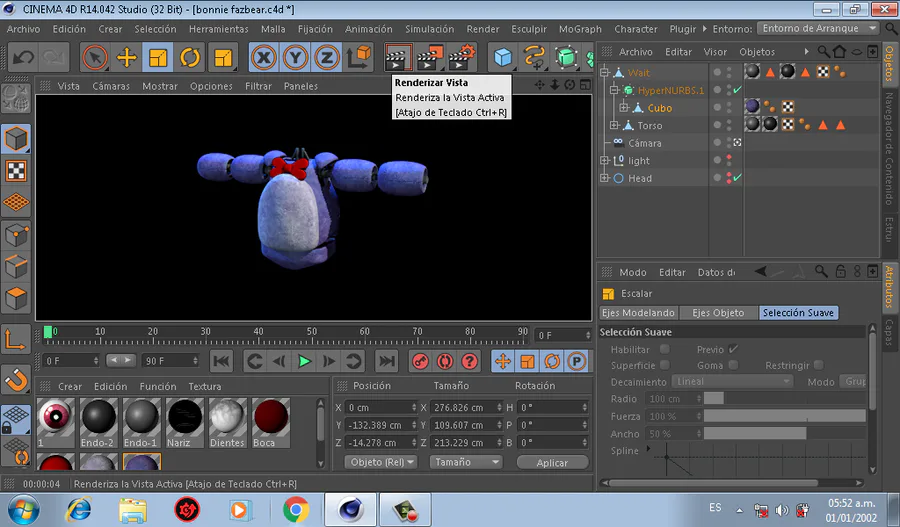Click the axis L-shaped icon in the sidebar
Screen dimensions: 900x527
[16, 339]
